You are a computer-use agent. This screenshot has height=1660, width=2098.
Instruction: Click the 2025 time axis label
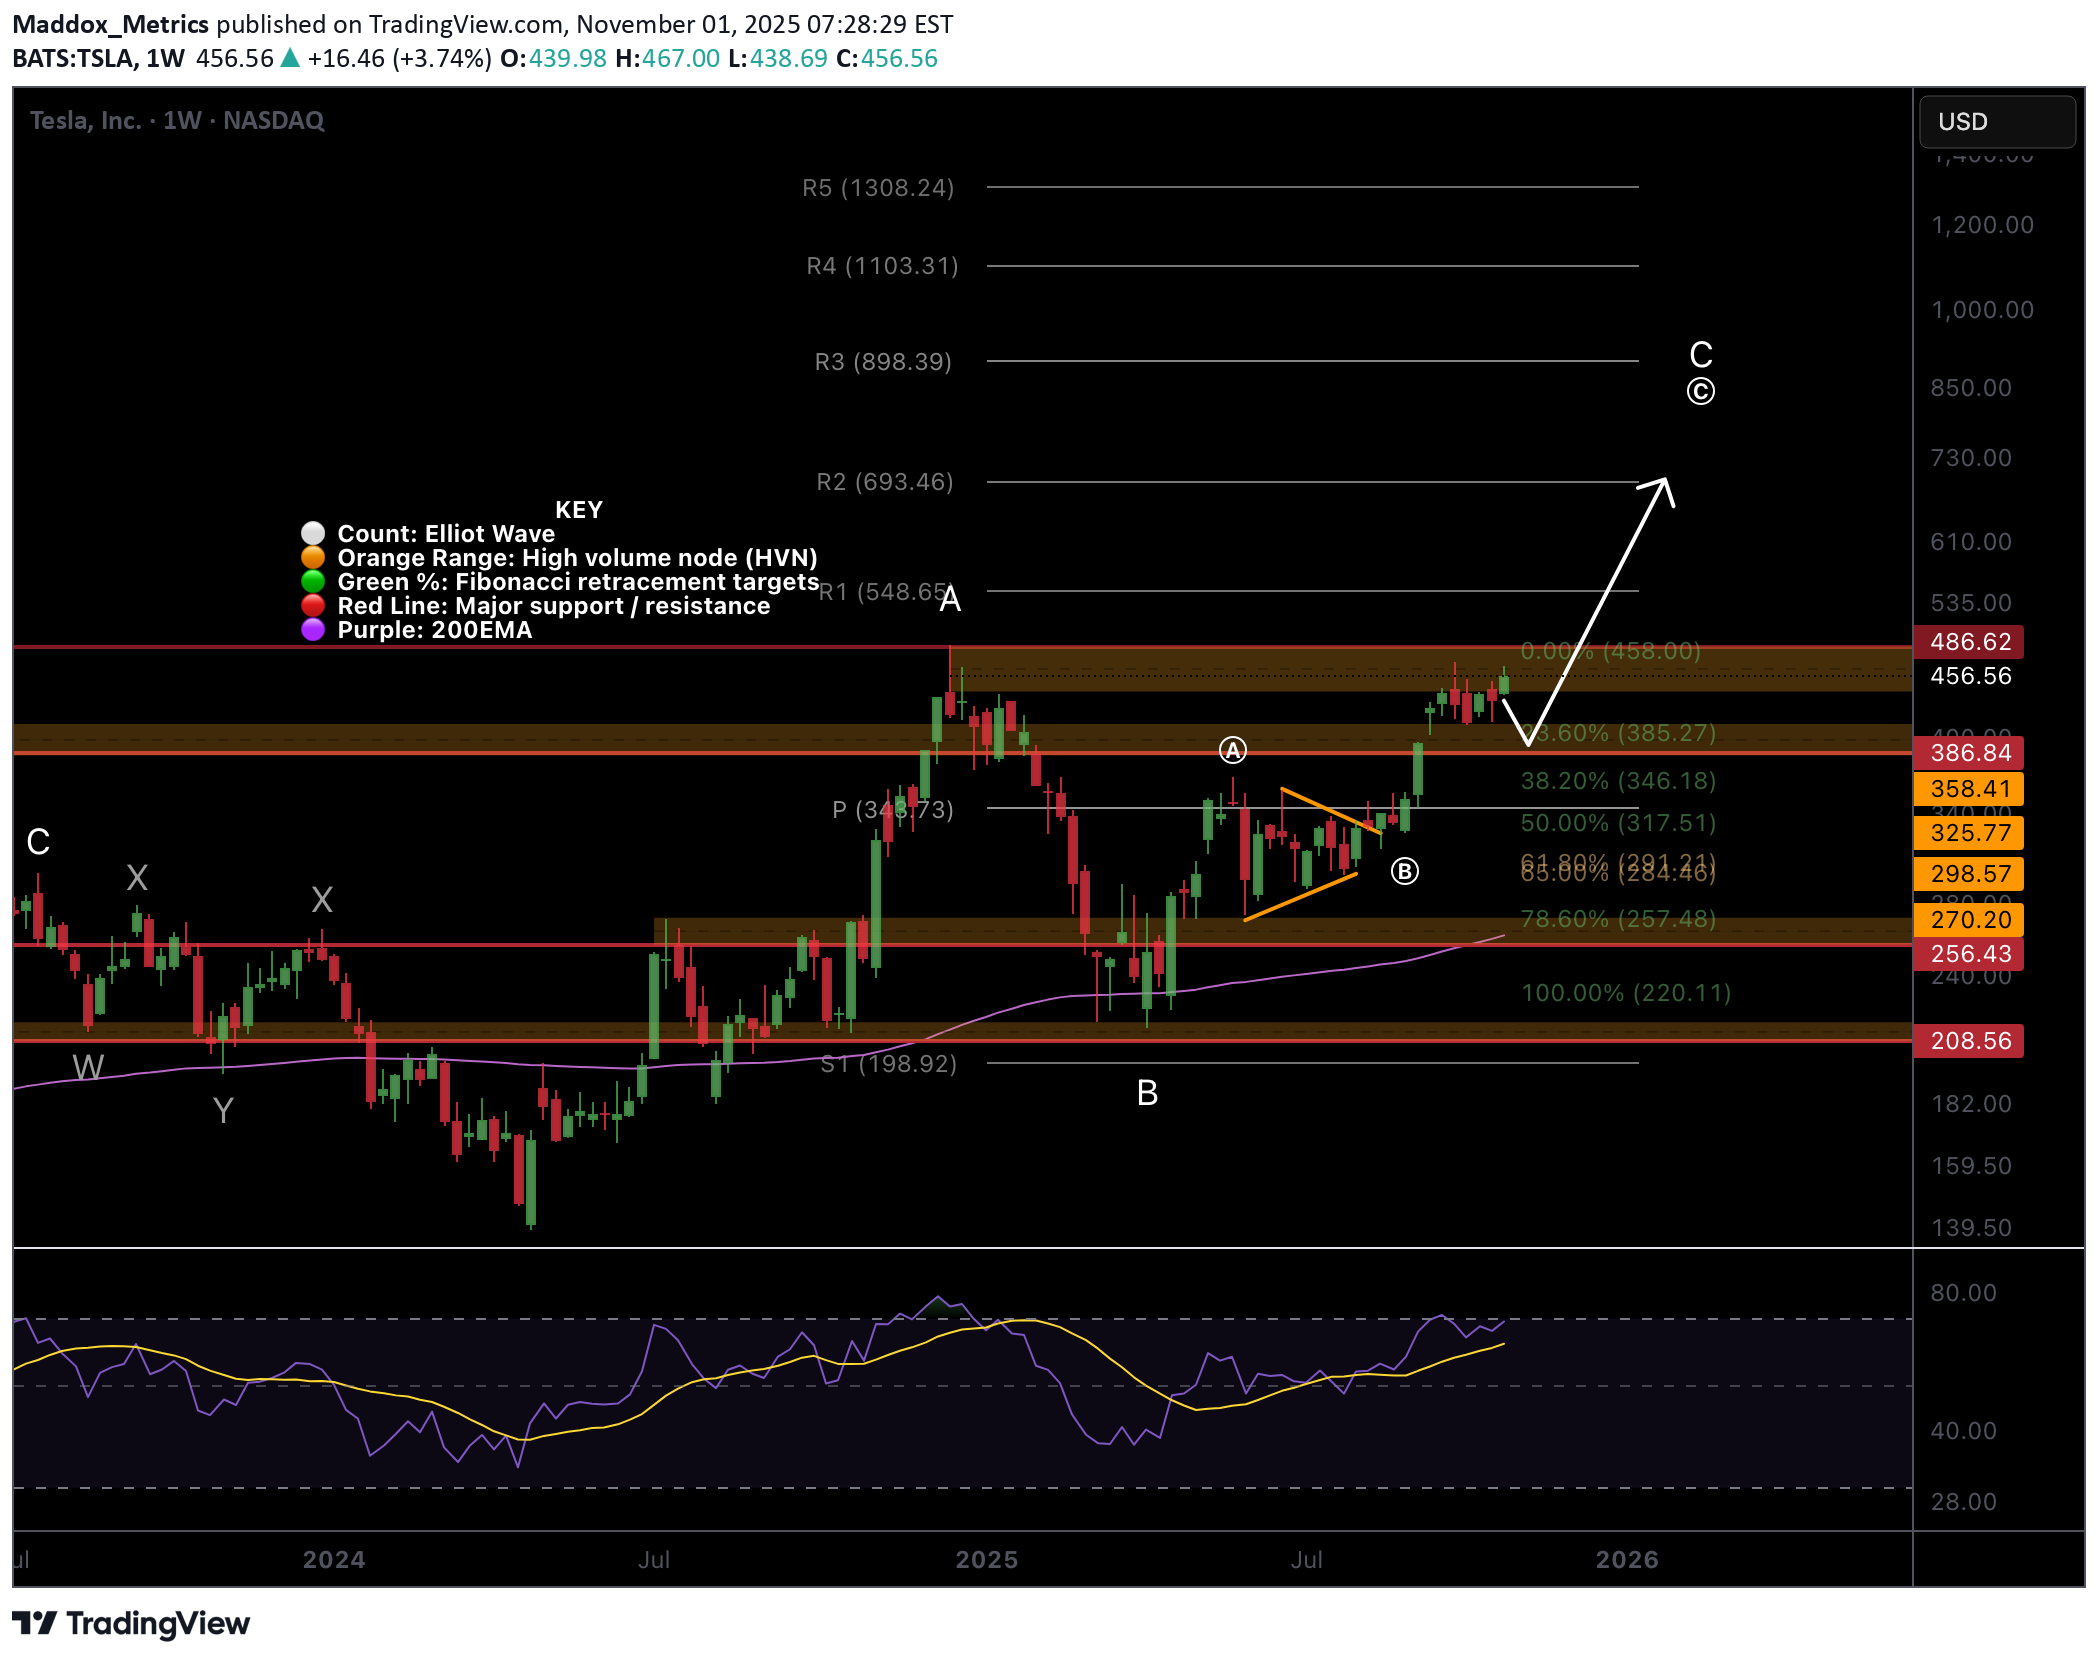[986, 1559]
